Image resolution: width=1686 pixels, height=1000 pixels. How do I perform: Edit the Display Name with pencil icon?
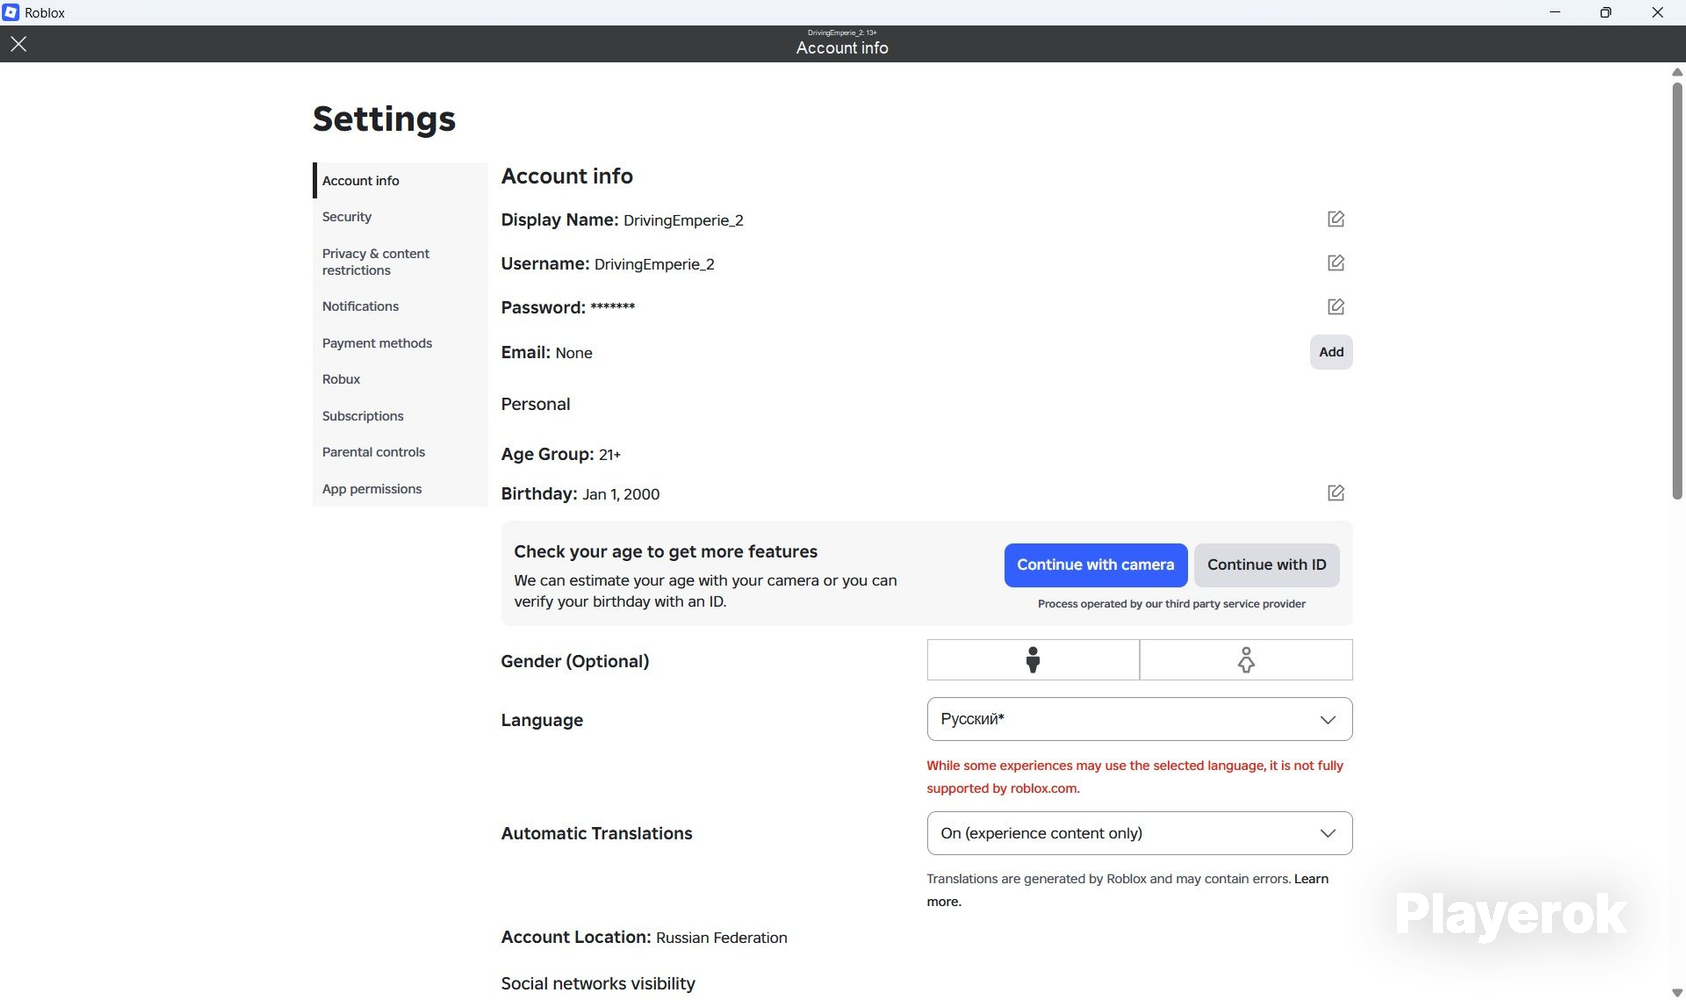tap(1335, 219)
